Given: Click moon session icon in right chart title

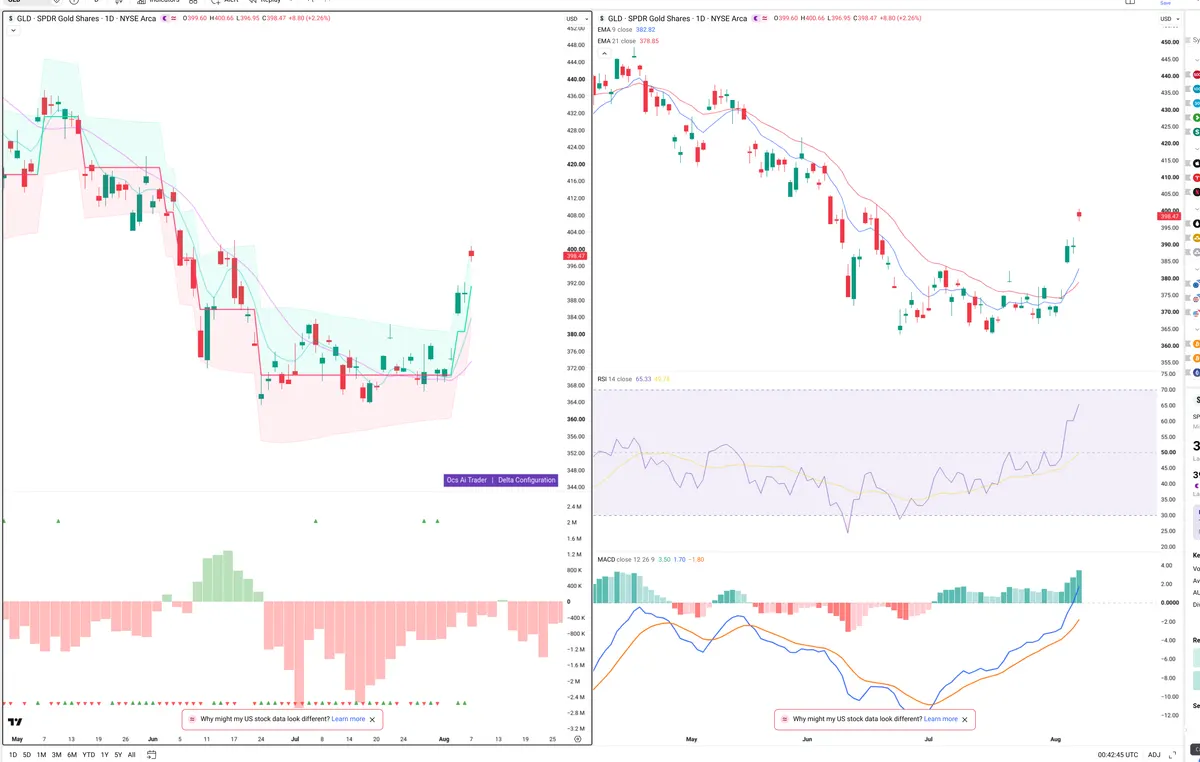Looking at the screenshot, I should click(x=758, y=18).
